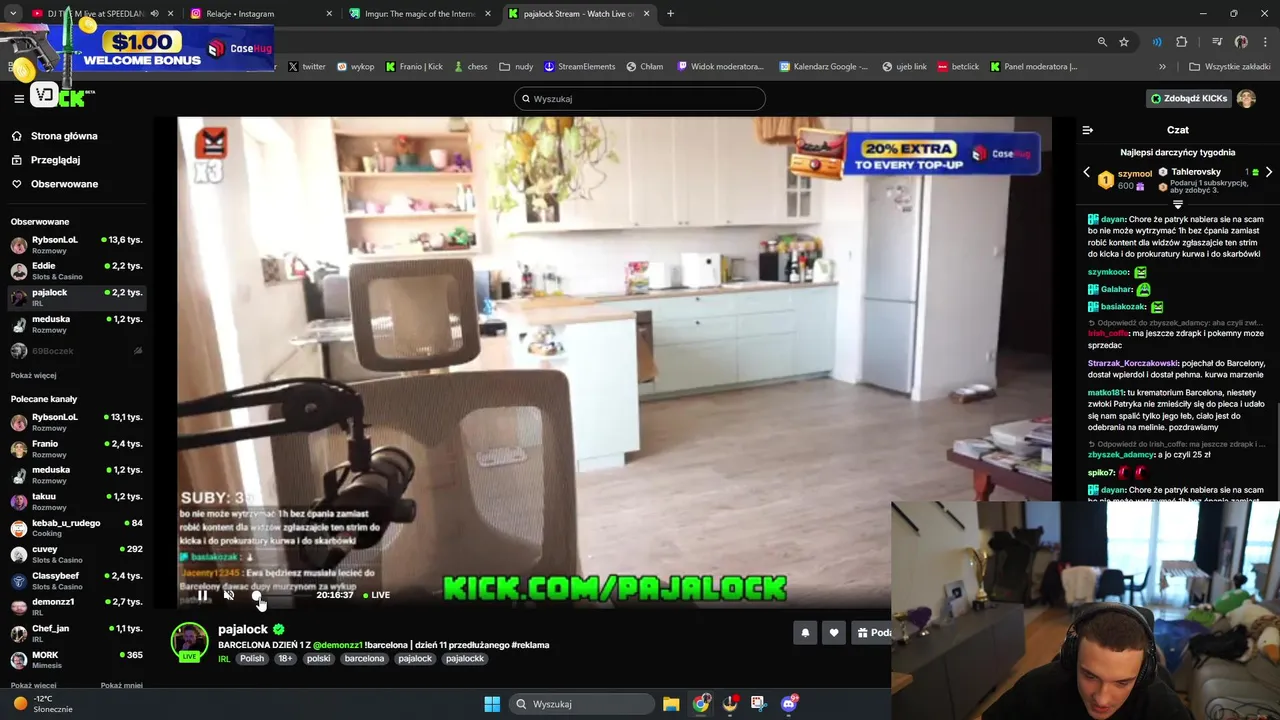The width and height of the screenshot is (1280, 720).
Task: Toggle stream notifications bell for pajalock
Action: (x=805, y=632)
